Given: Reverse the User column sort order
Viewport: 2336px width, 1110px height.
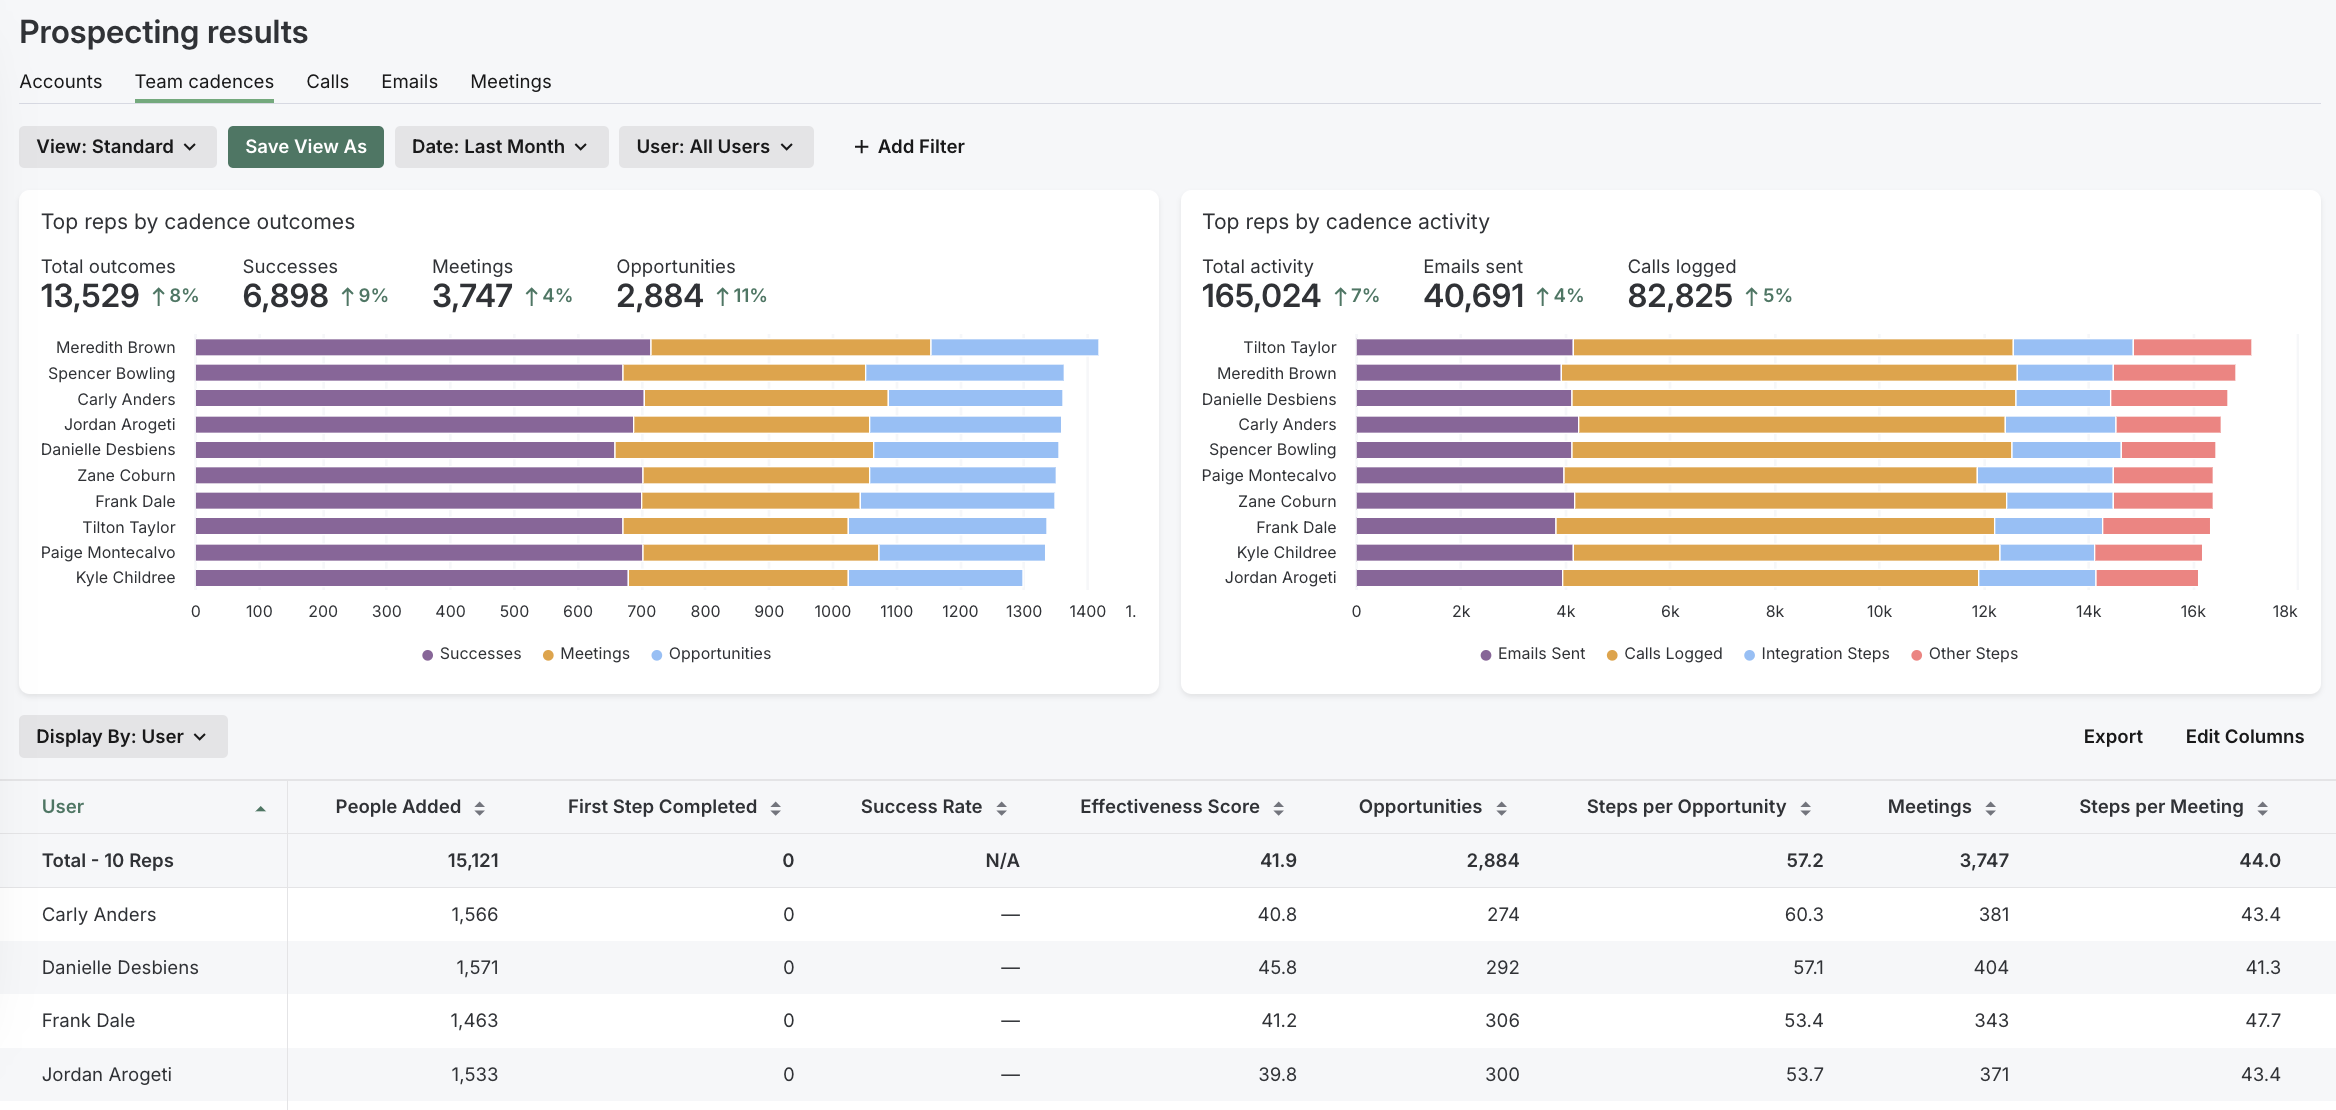Looking at the screenshot, I should (x=261, y=806).
